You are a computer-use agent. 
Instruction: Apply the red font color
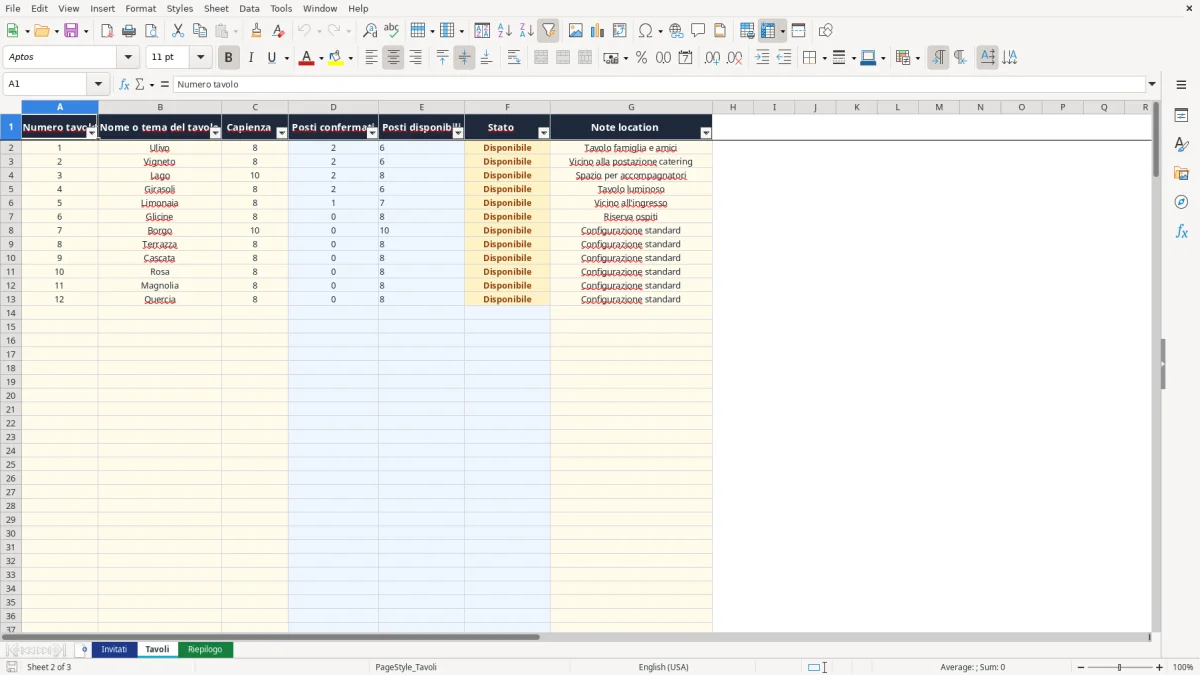tap(307, 58)
